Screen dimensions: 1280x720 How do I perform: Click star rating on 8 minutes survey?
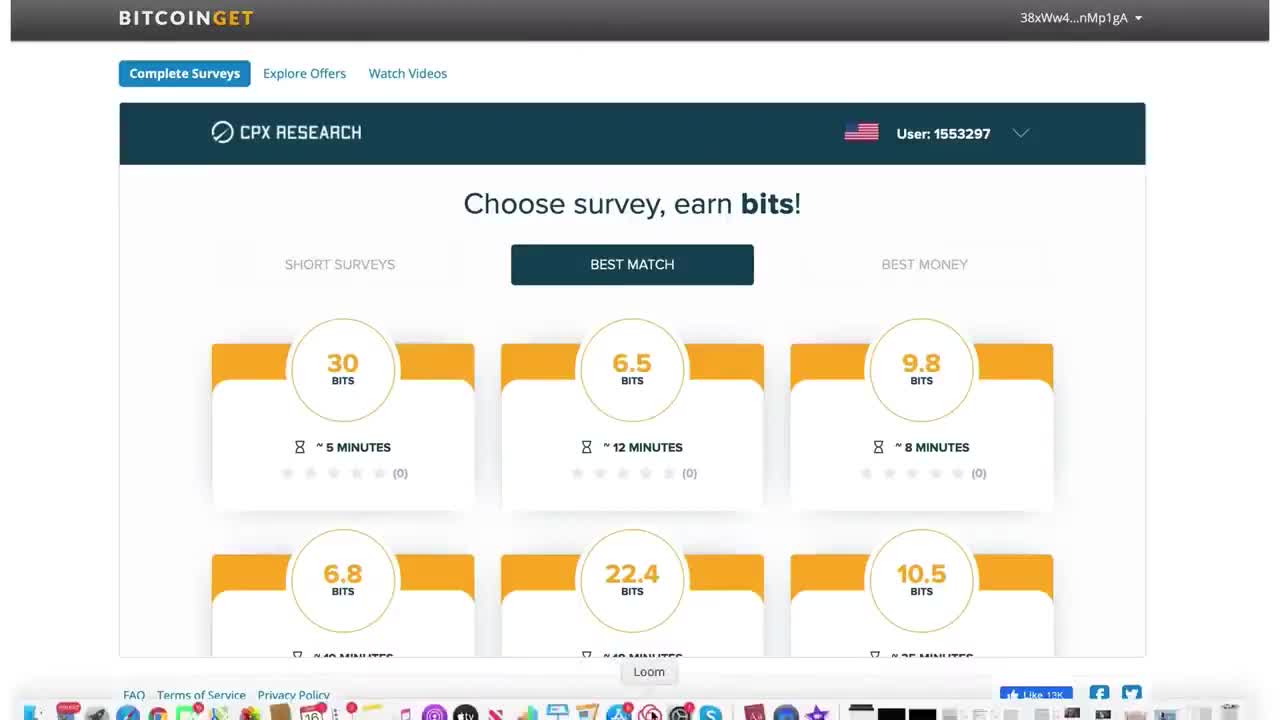click(x=911, y=473)
